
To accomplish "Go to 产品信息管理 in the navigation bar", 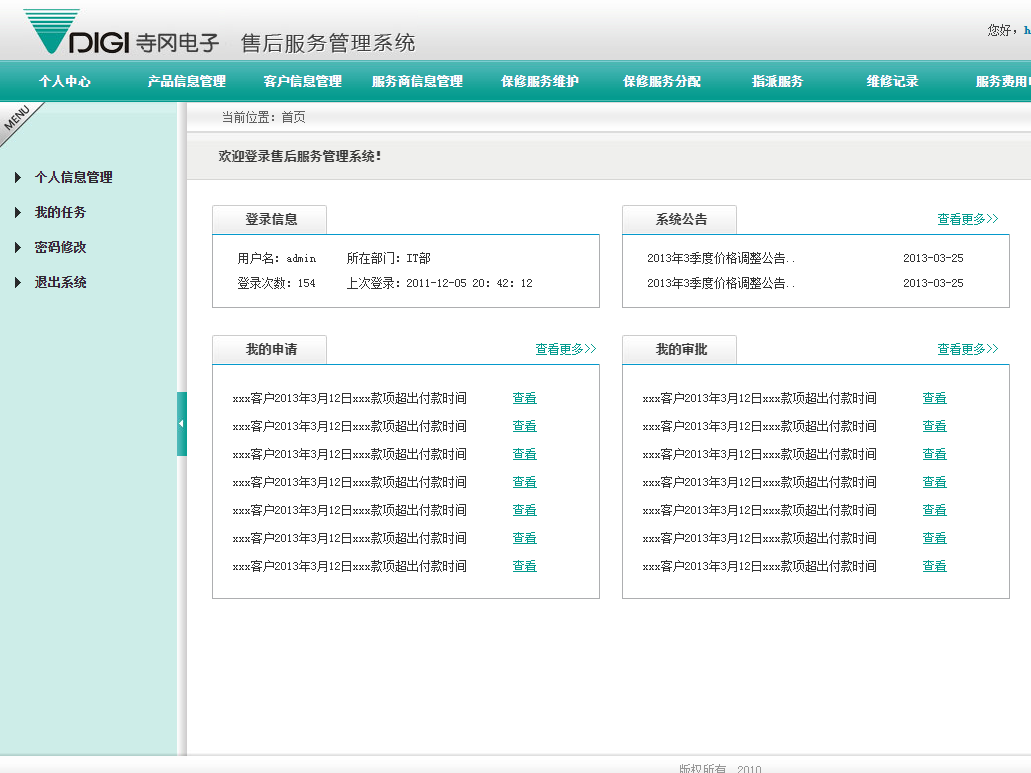I will (187, 82).
